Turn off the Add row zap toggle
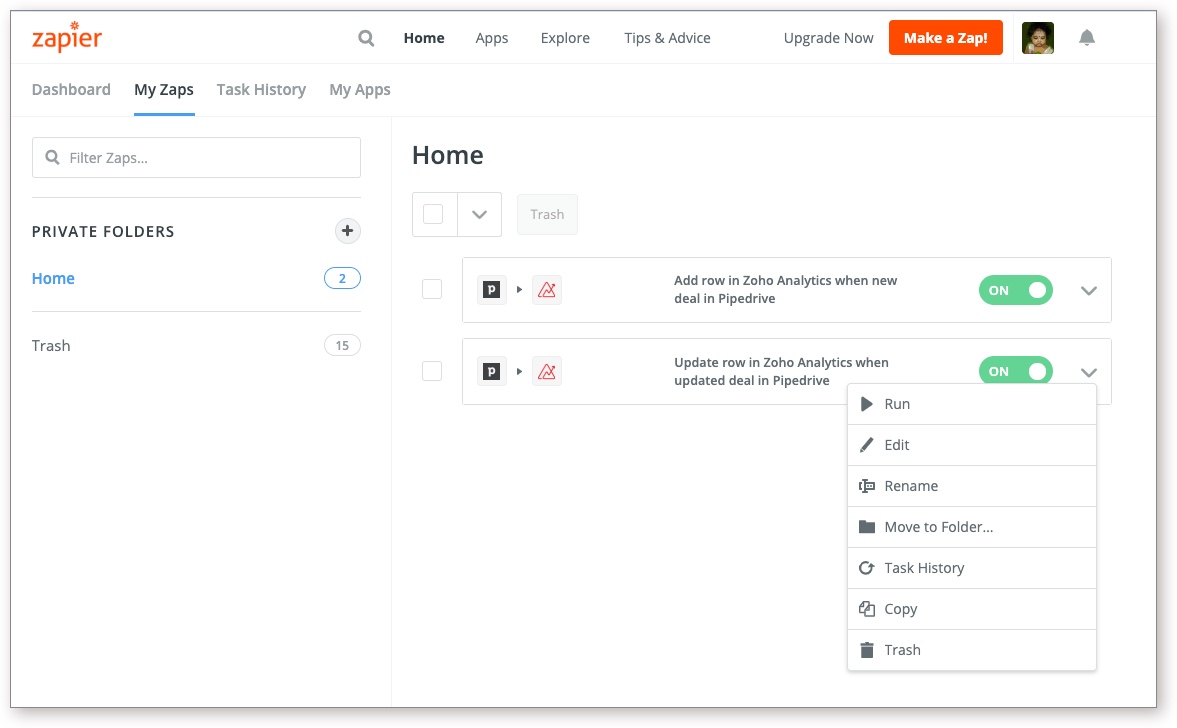 1015,290
